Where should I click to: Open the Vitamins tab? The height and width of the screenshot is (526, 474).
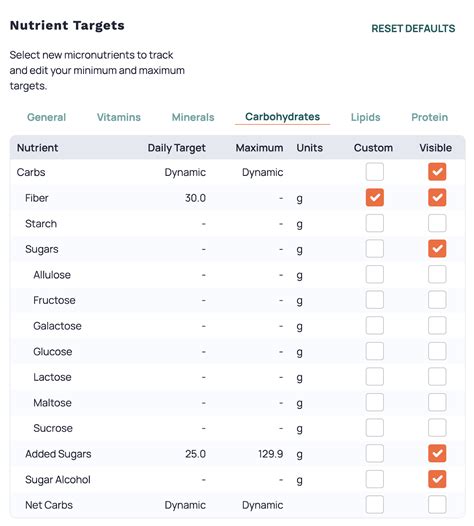click(119, 117)
